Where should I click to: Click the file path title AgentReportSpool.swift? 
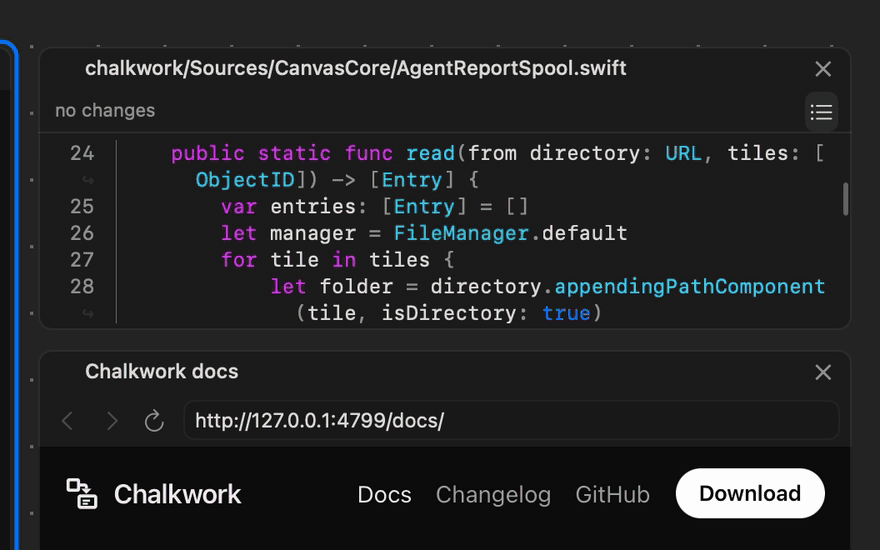(356, 68)
